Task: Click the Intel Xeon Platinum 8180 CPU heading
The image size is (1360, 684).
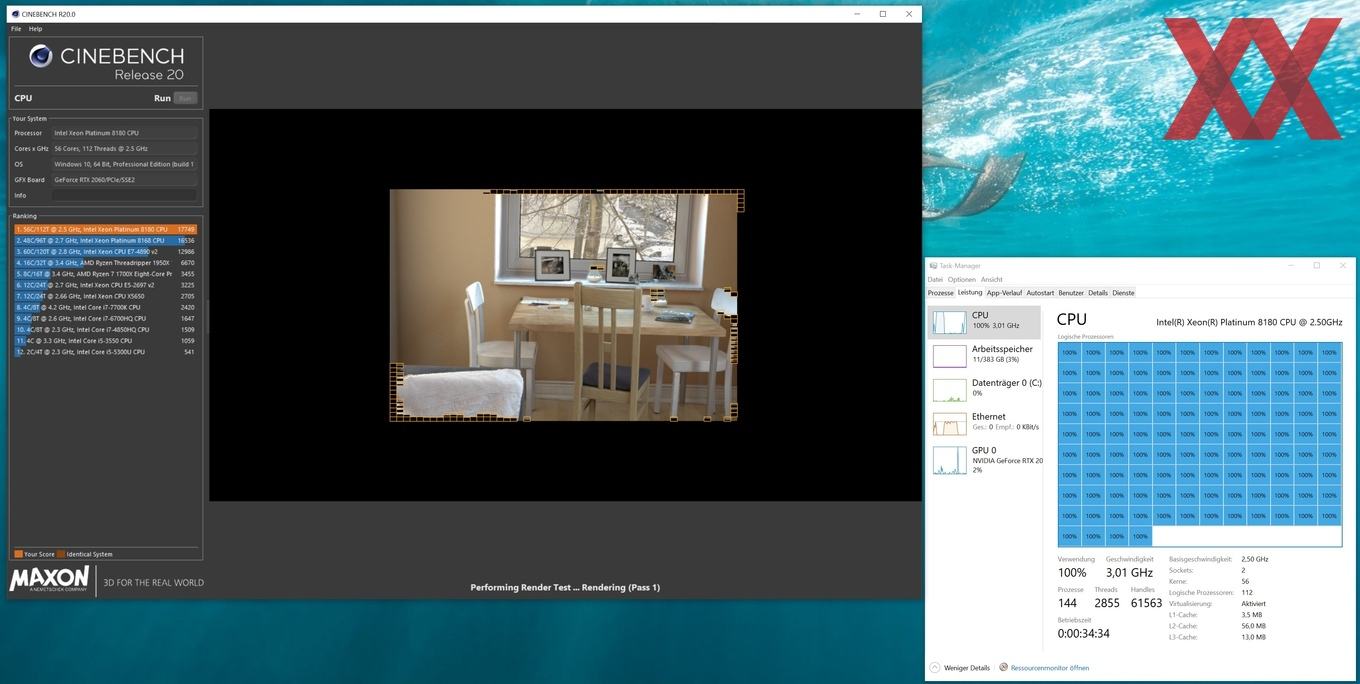Action: (1249, 322)
